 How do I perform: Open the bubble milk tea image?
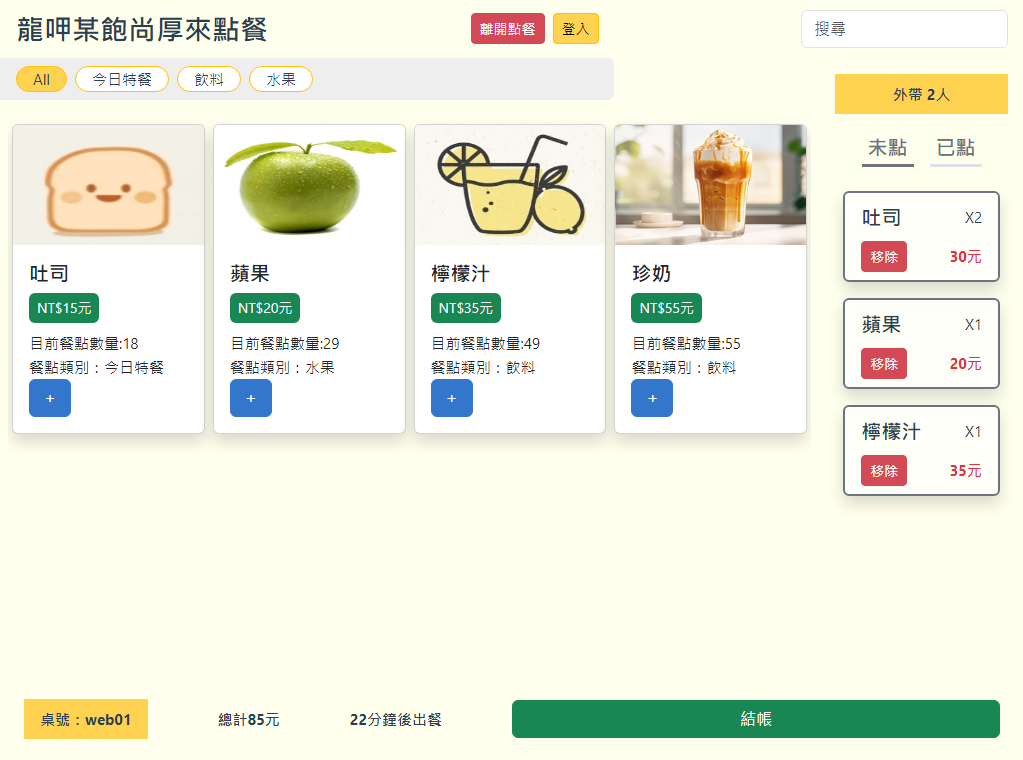(x=710, y=185)
